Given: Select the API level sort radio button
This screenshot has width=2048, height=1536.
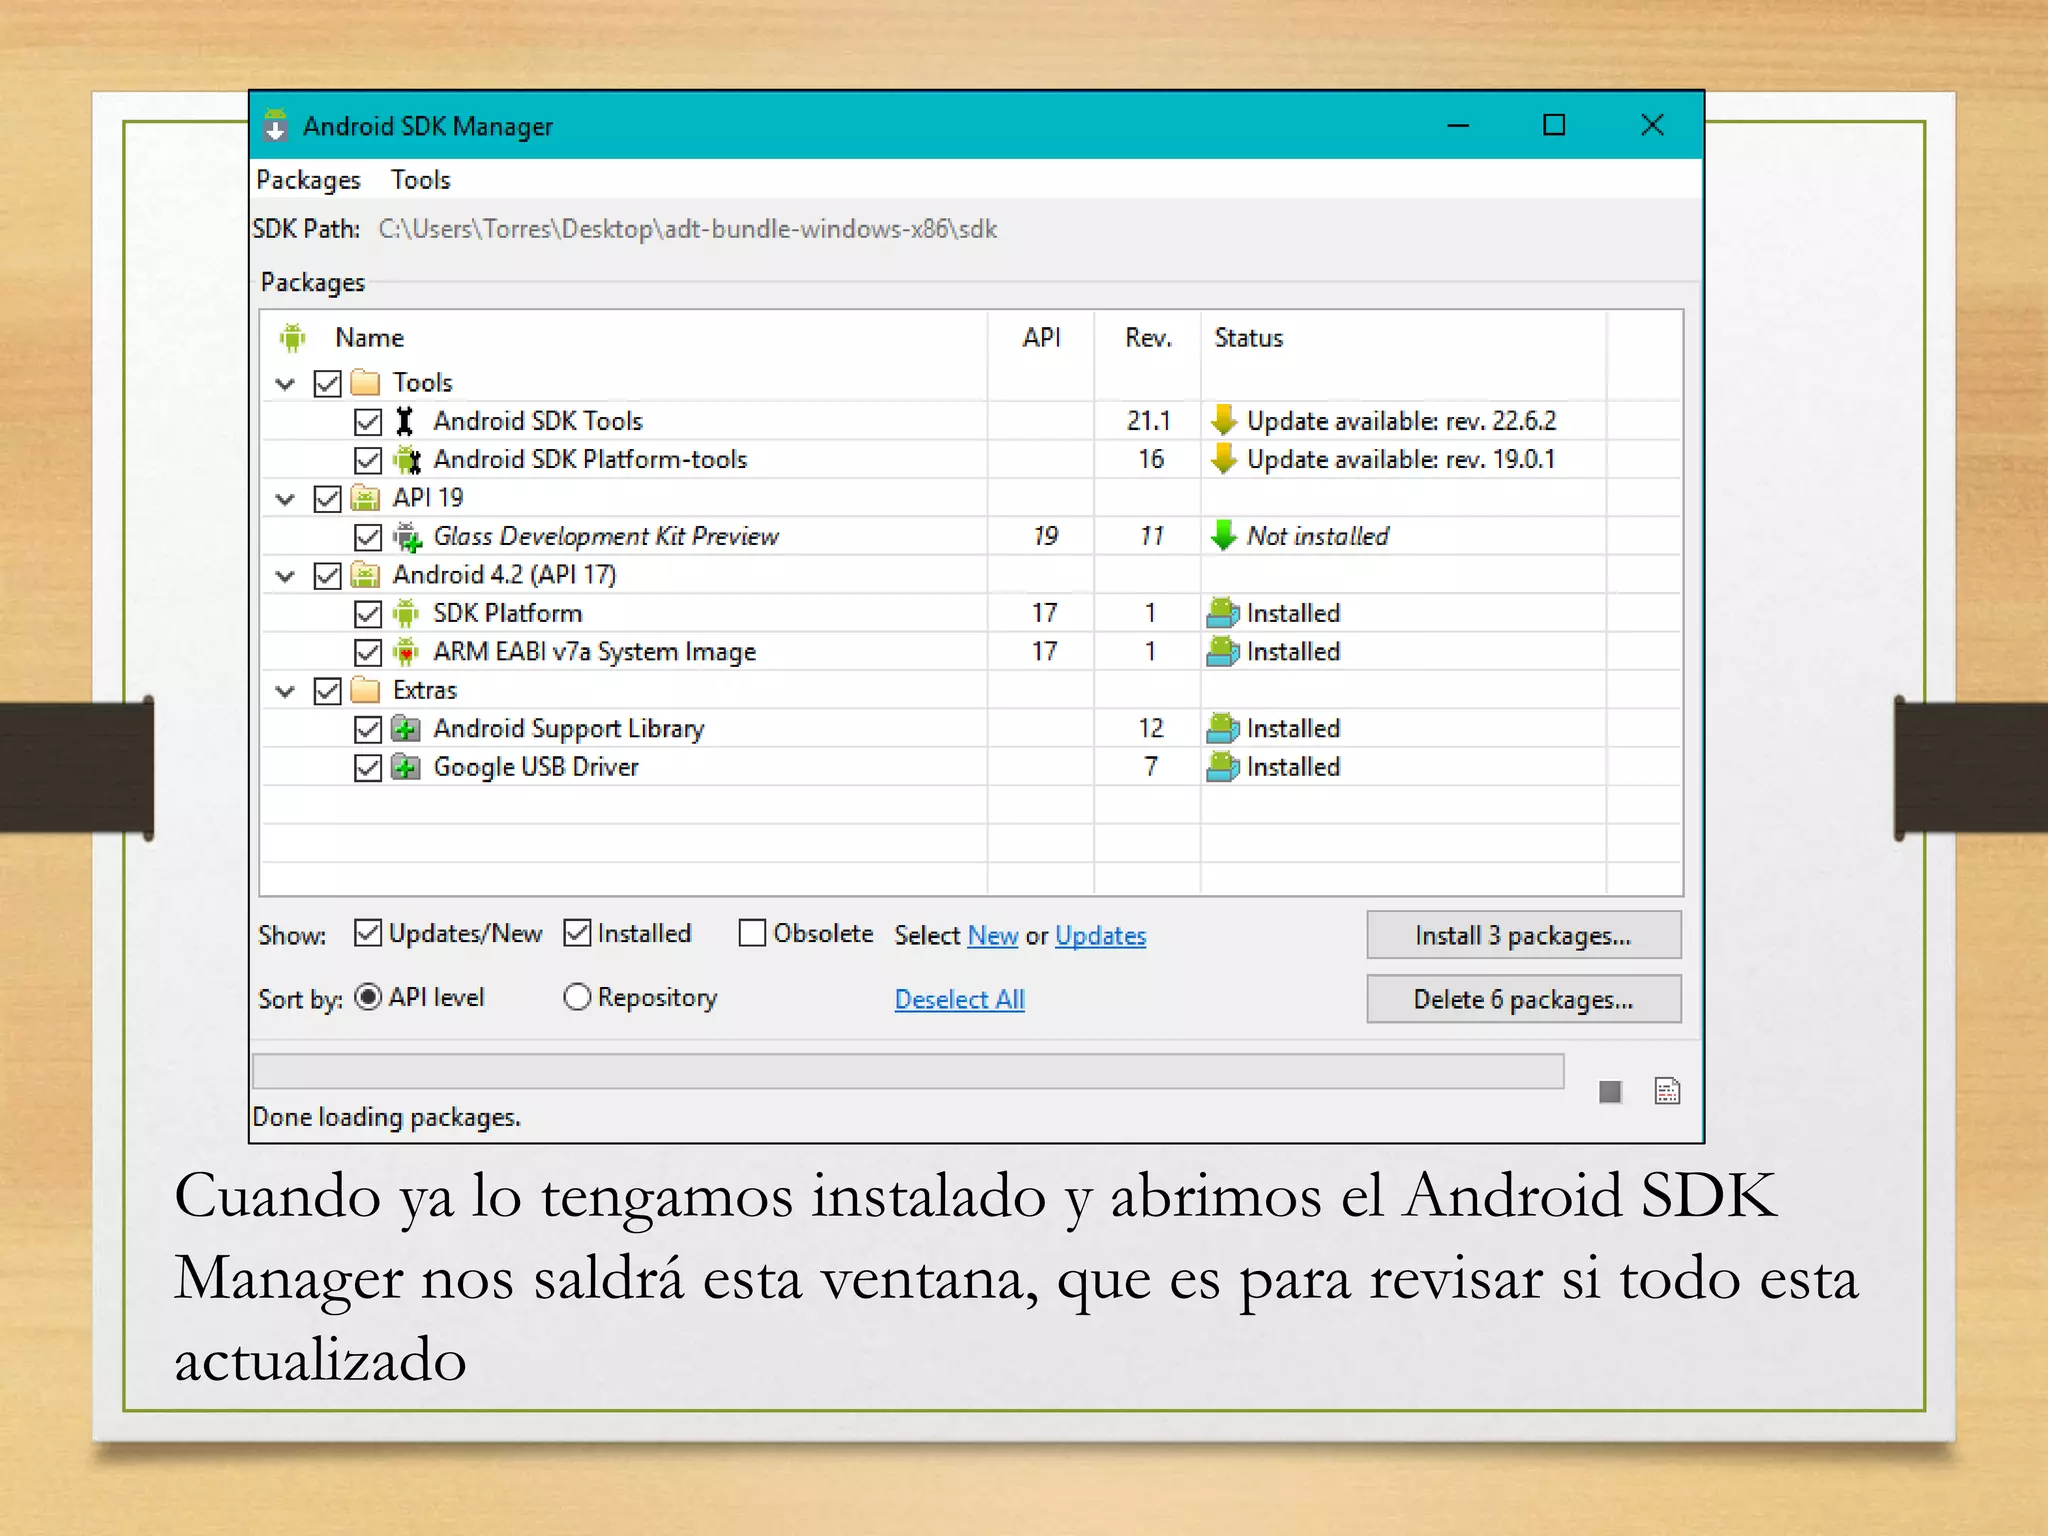Looking at the screenshot, I should [368, 997].
